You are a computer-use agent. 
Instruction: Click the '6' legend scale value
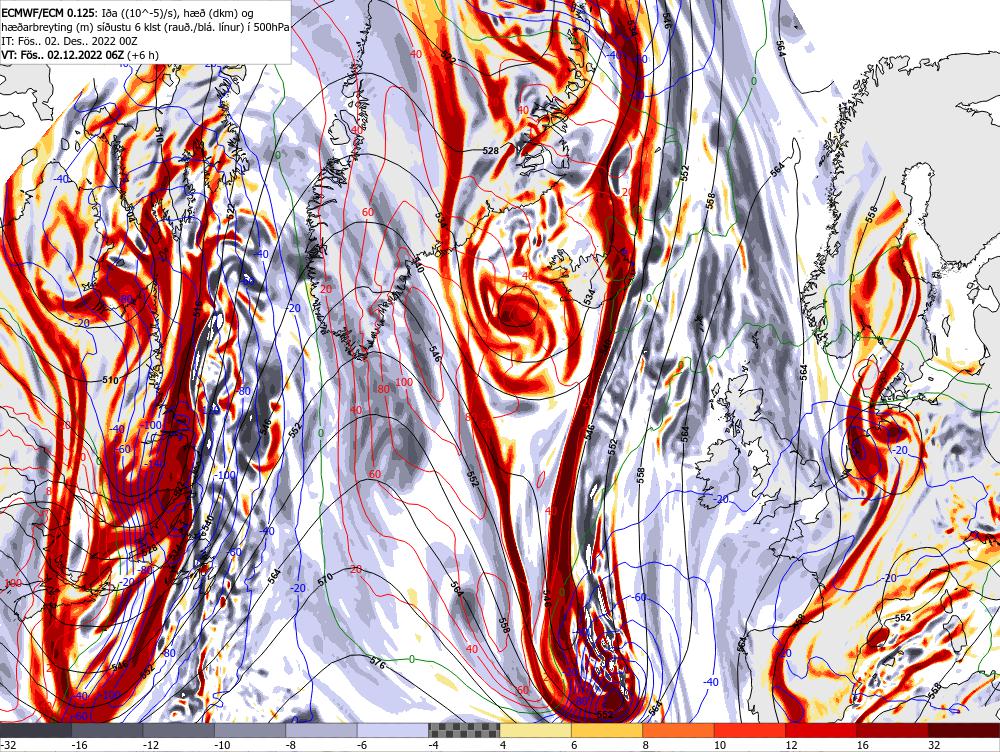tap(575, 745)
